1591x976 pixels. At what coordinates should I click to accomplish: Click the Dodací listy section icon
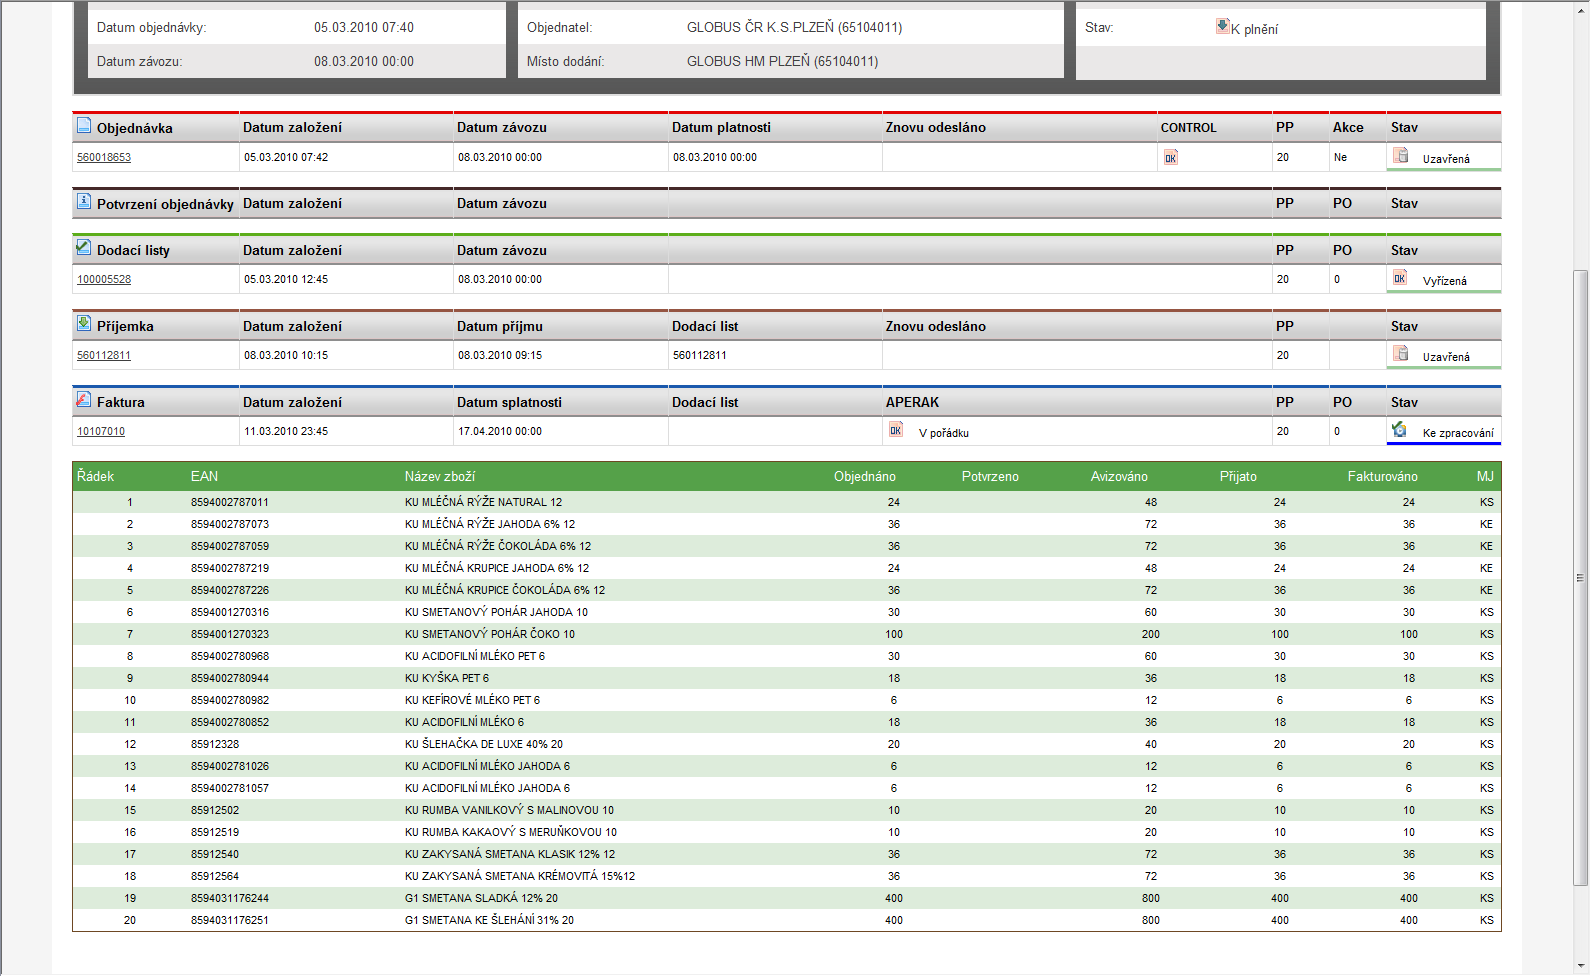[84, 248]
